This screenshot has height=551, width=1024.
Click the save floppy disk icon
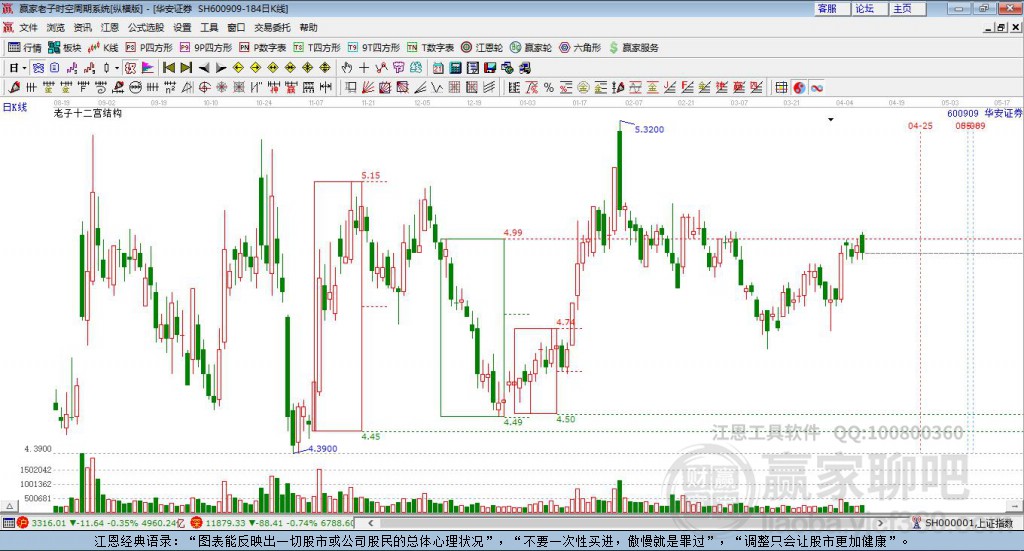(x=490, y=68)
